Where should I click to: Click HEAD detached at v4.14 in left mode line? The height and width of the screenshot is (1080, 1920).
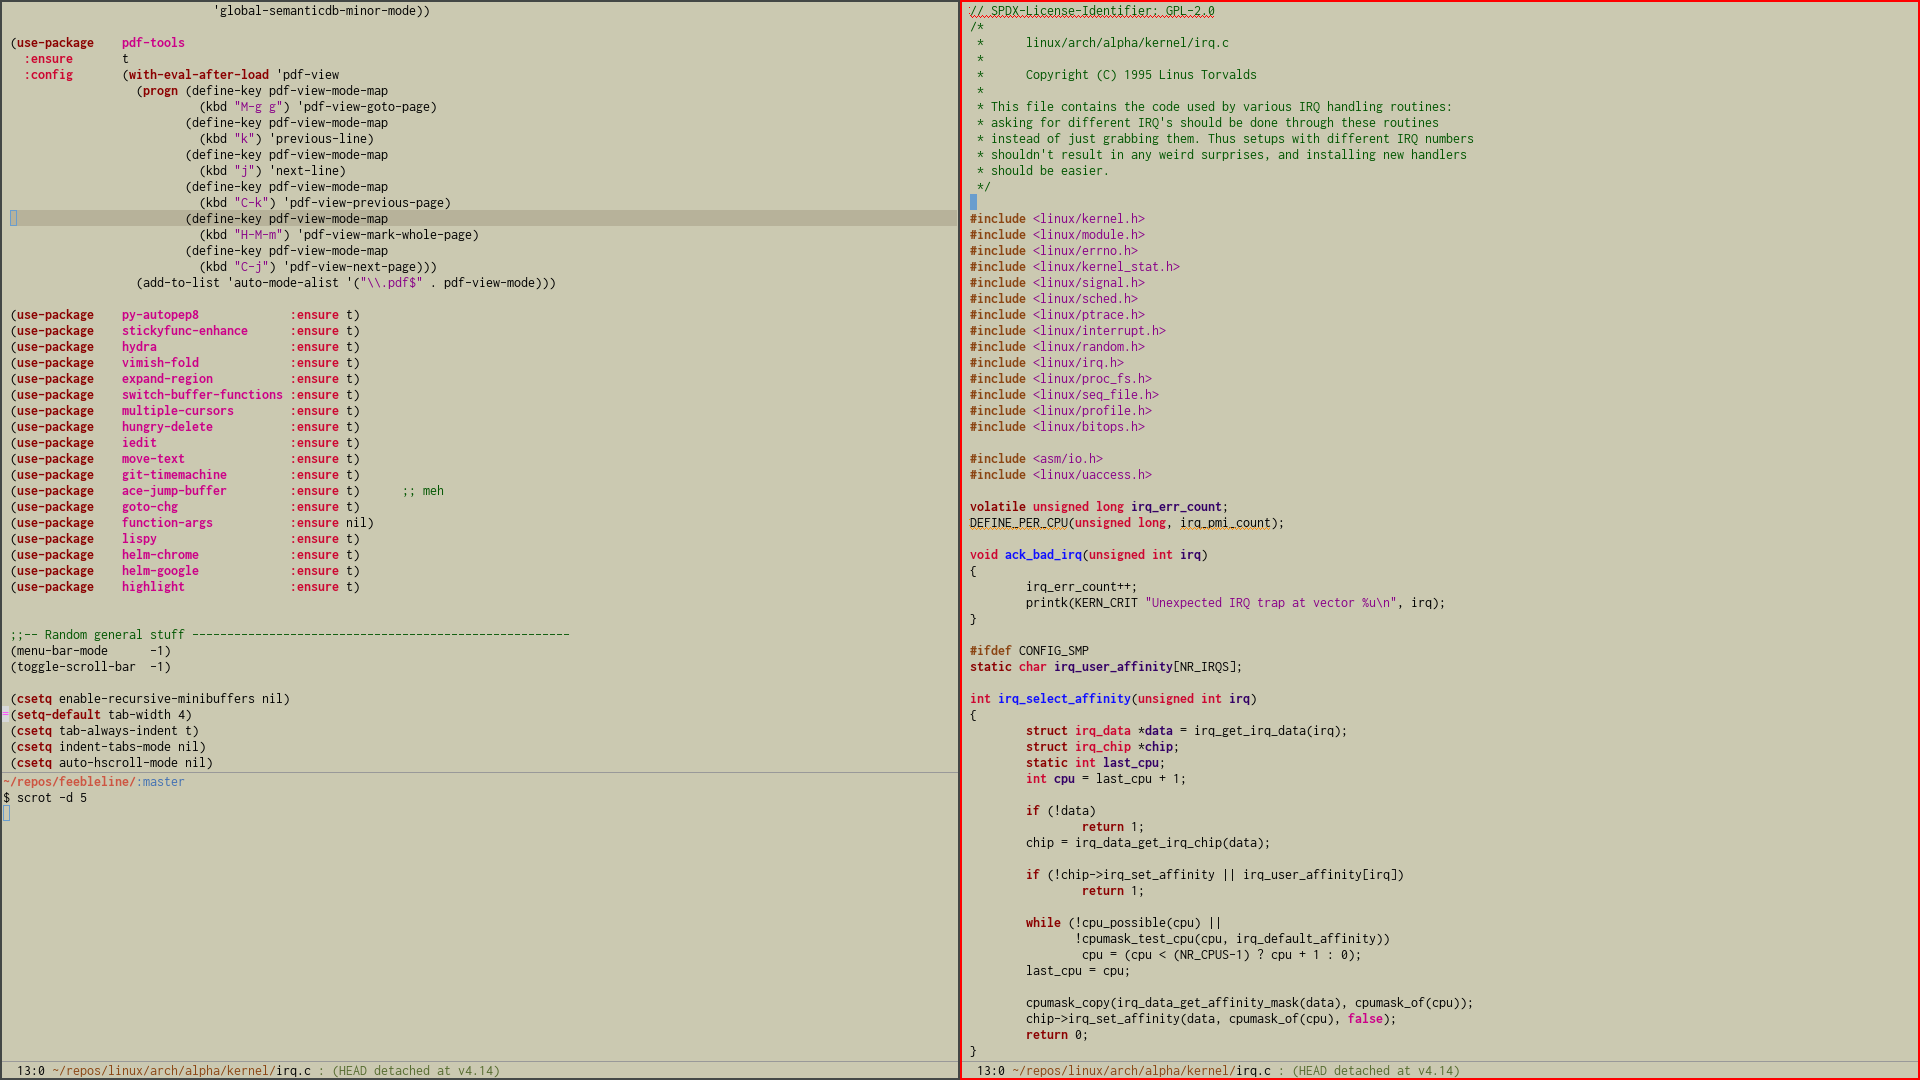pyautogui.click(x=416, y=1070)
